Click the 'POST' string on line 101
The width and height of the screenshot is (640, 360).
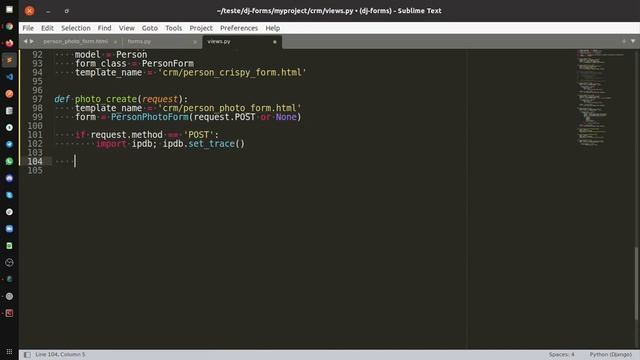pyautogui.click(x=199, y=135)
